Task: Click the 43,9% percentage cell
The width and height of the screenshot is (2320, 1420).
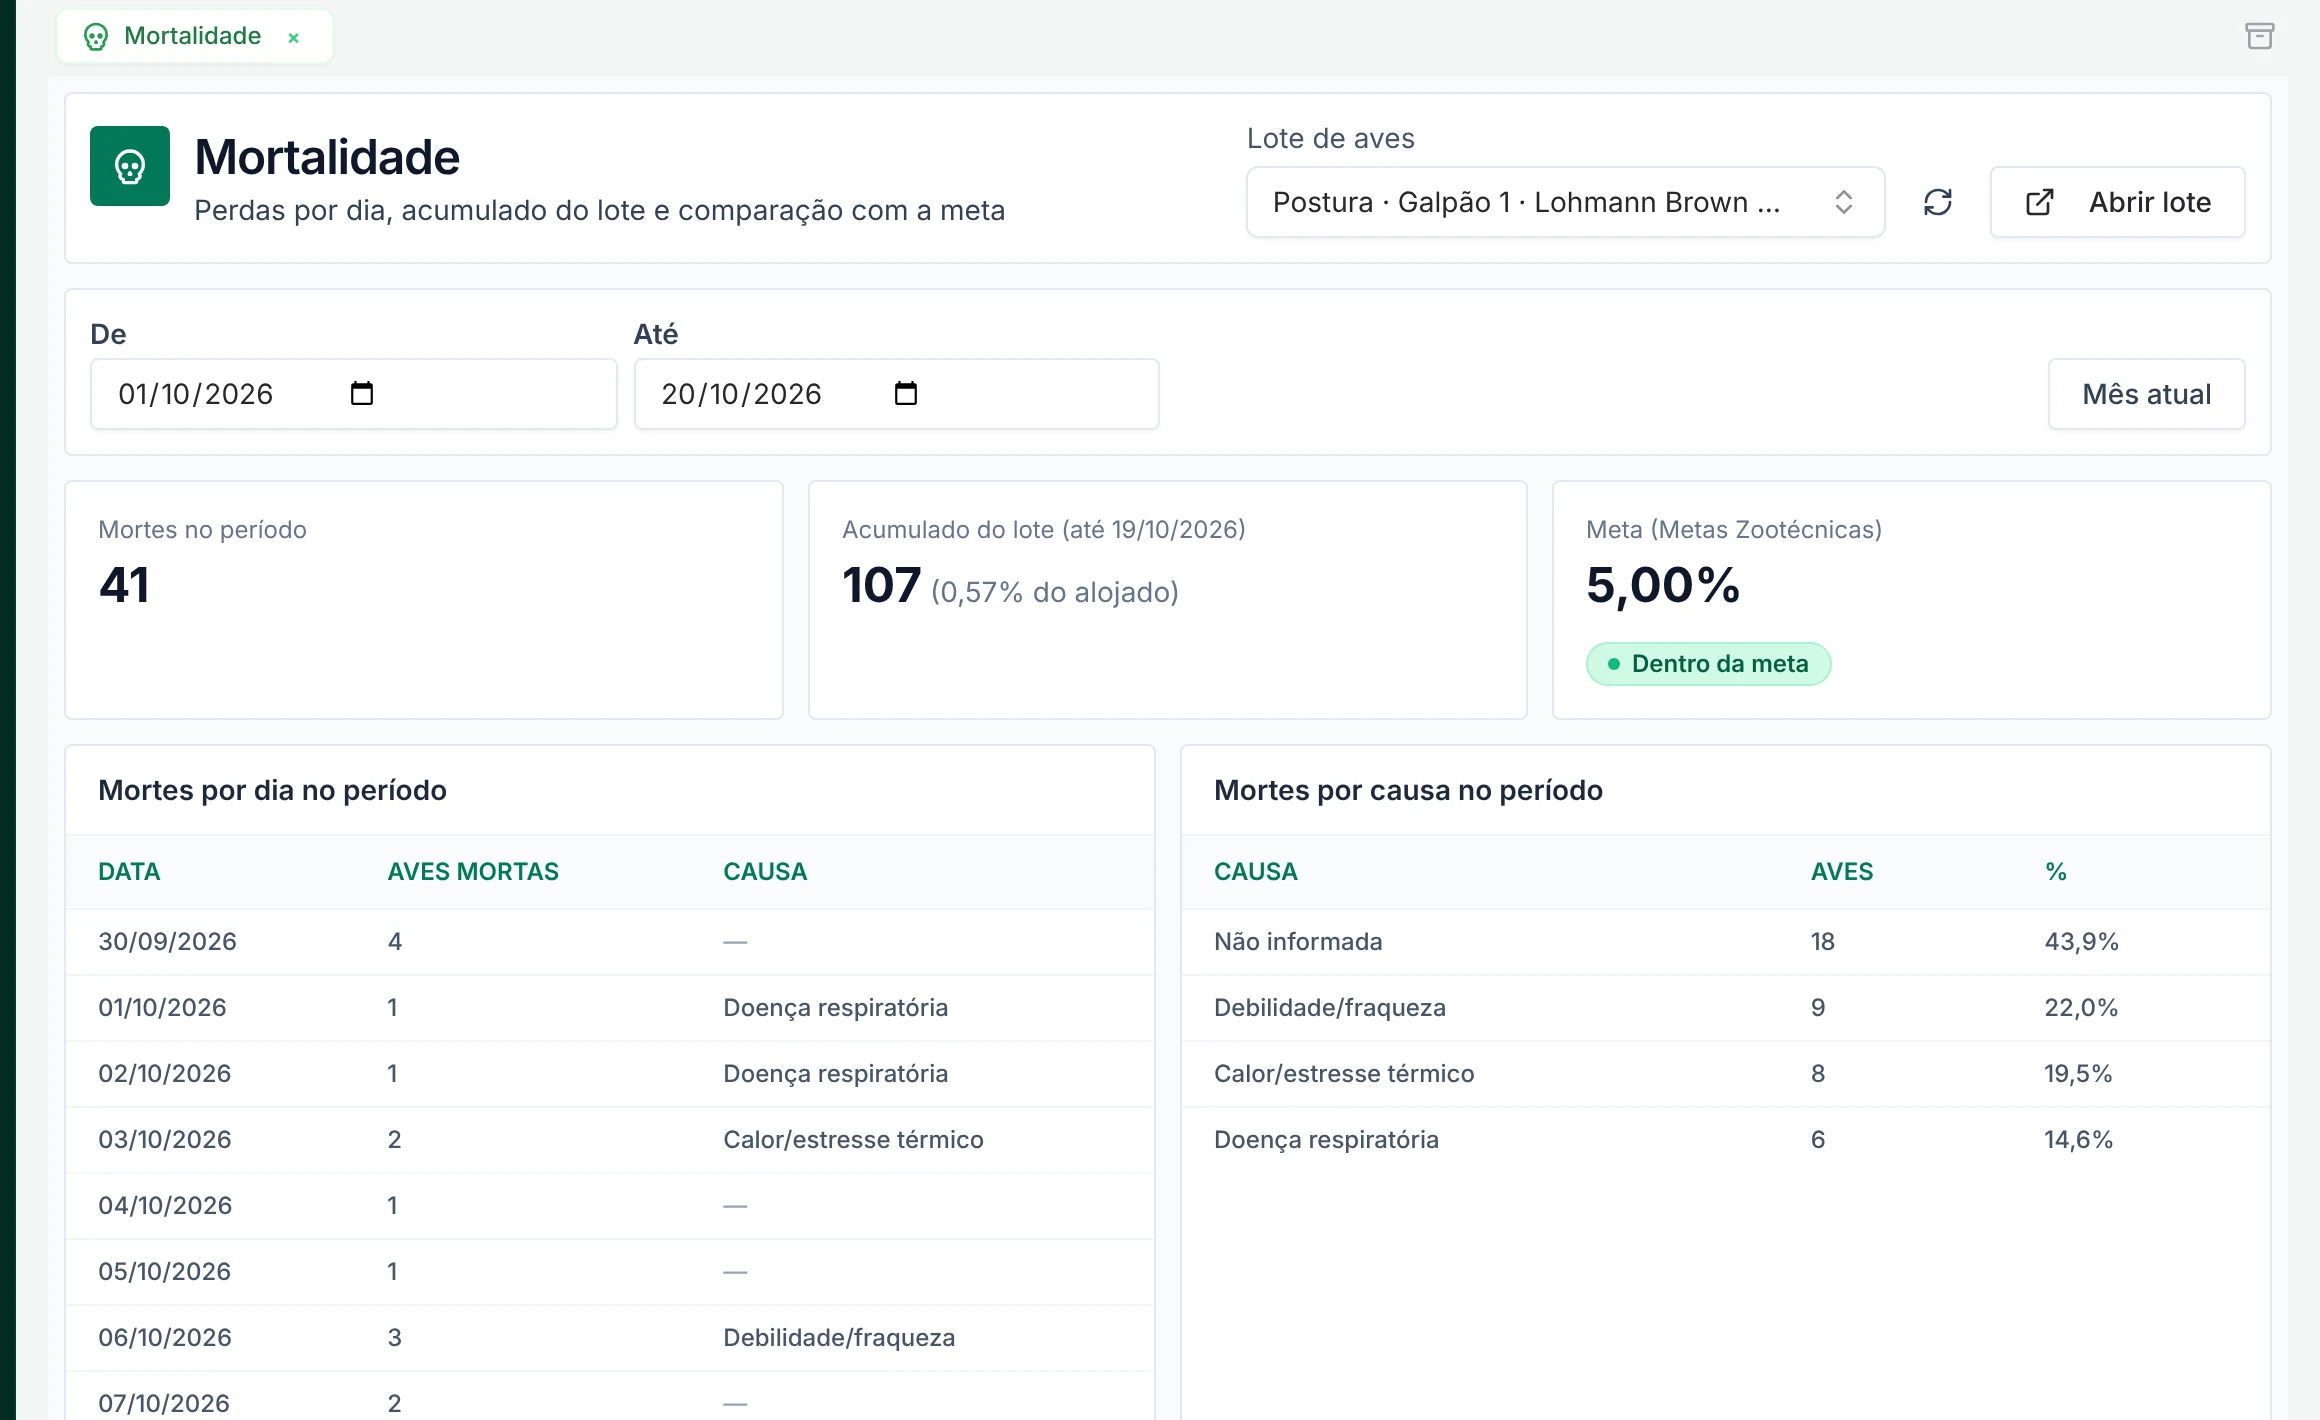Action: click(2081, 942)
